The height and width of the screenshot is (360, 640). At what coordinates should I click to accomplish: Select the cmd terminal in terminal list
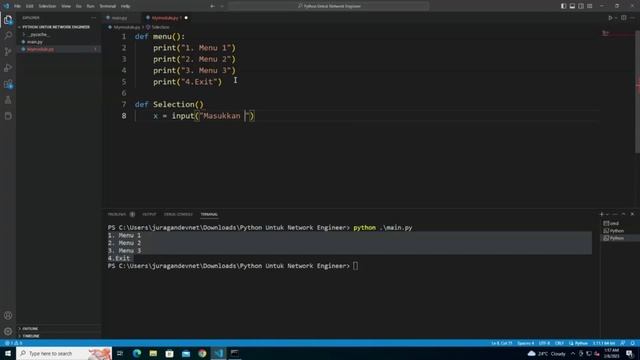click(x=612, y=223)
